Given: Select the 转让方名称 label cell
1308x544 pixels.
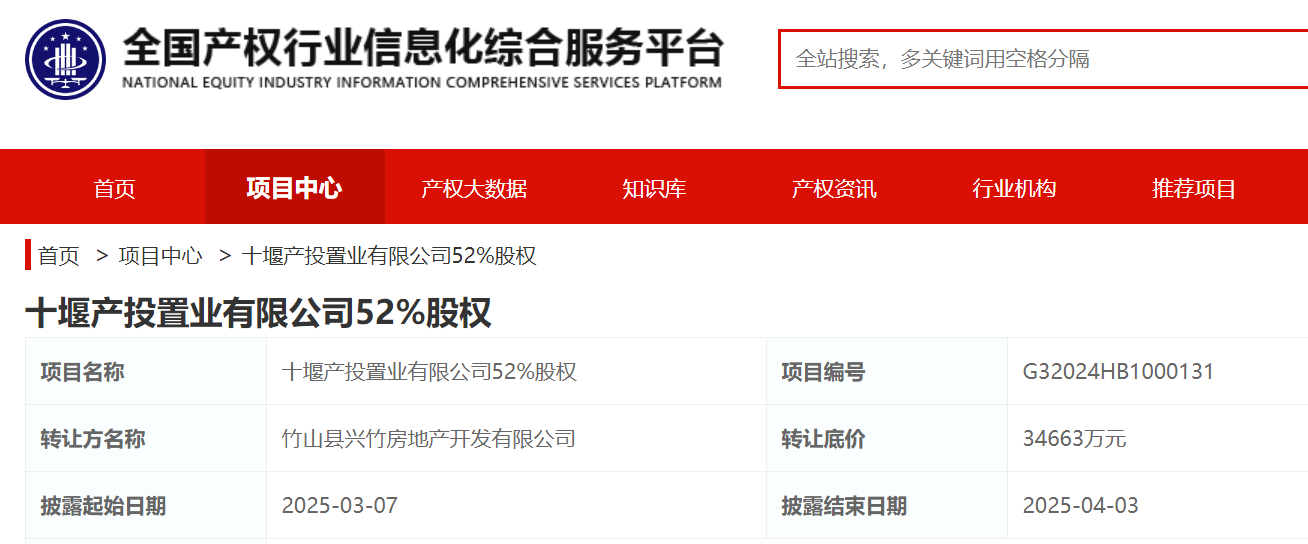Looking at the screenshot, I should click(x=146, y=439).
